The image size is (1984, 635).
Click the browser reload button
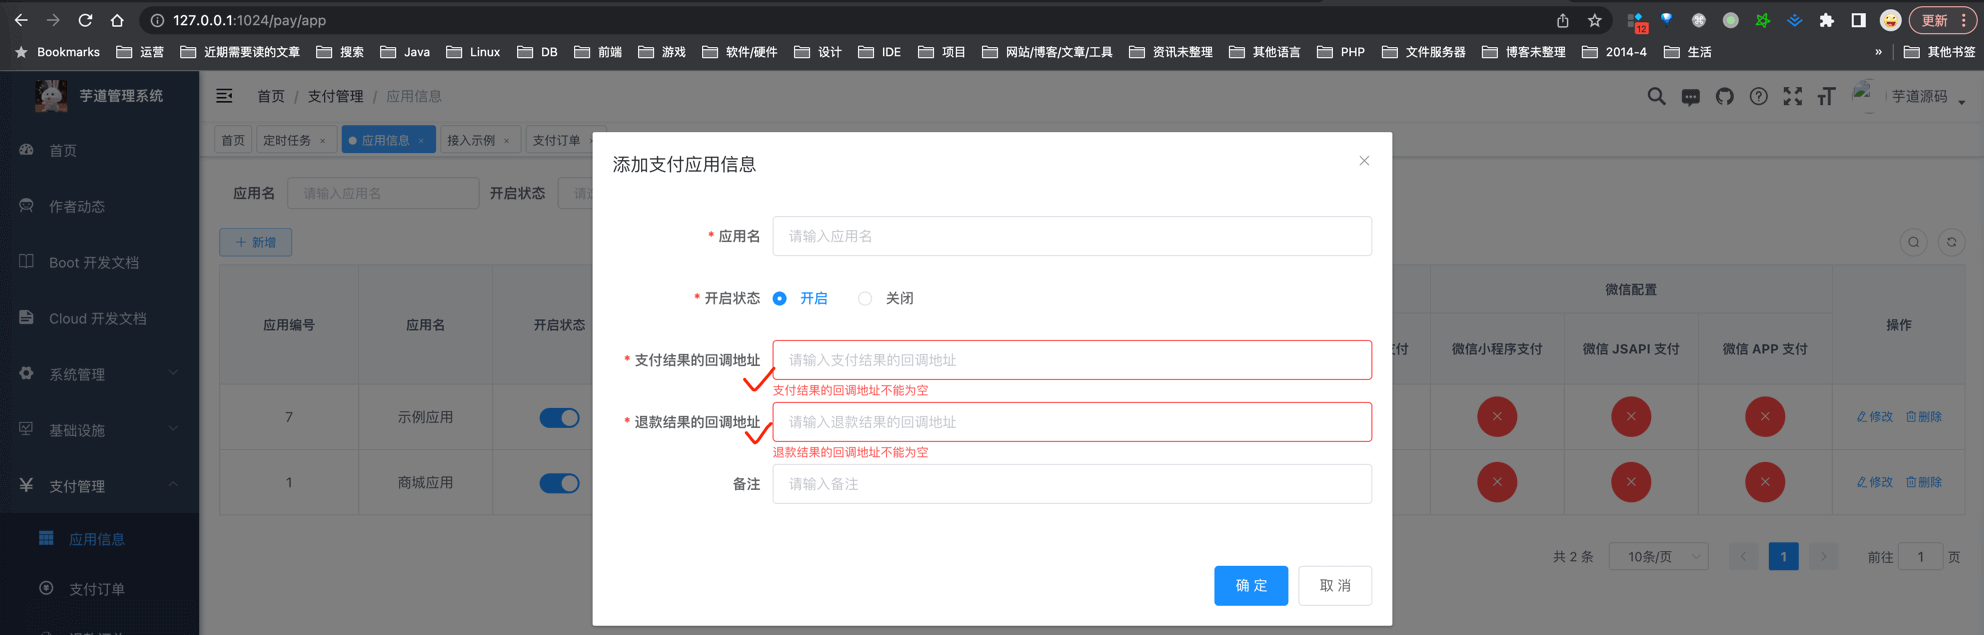coord(85,20)
